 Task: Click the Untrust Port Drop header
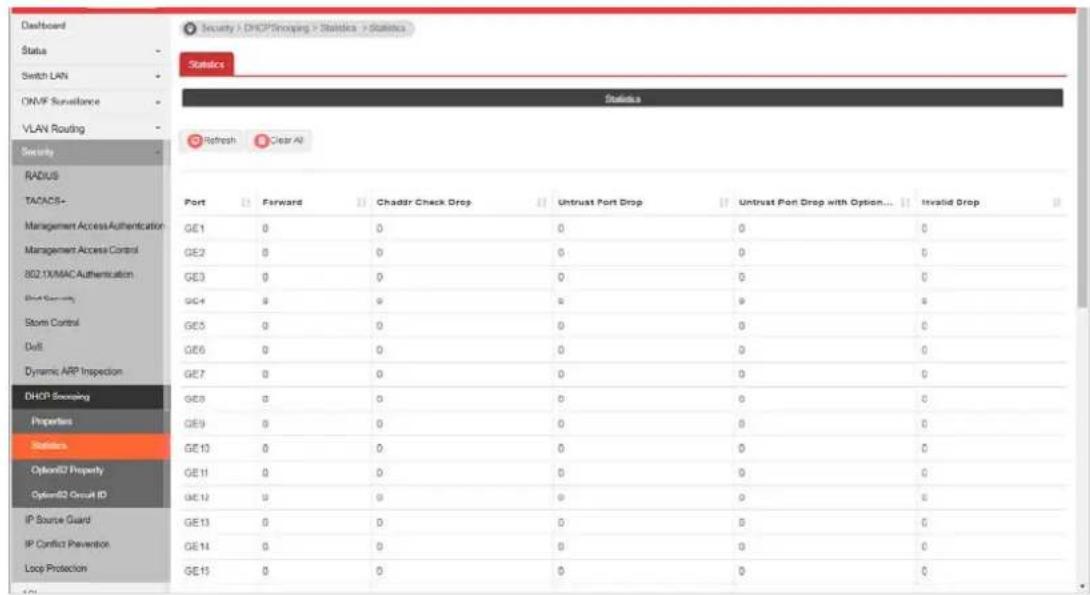(600, 202)
